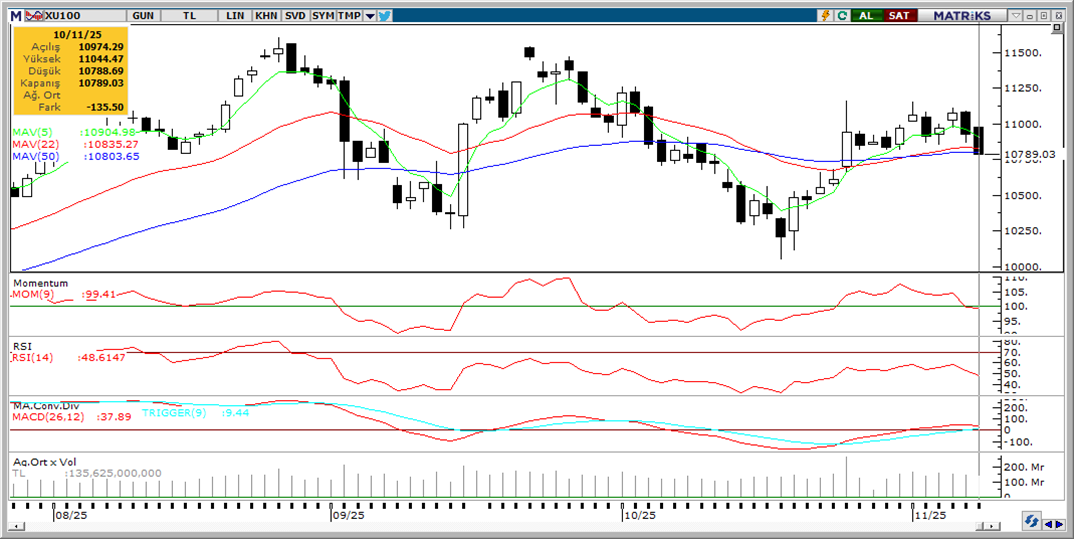Screen dimensions: 1074x539
Task: Open the SYM symbol menu
Action: 322,16
